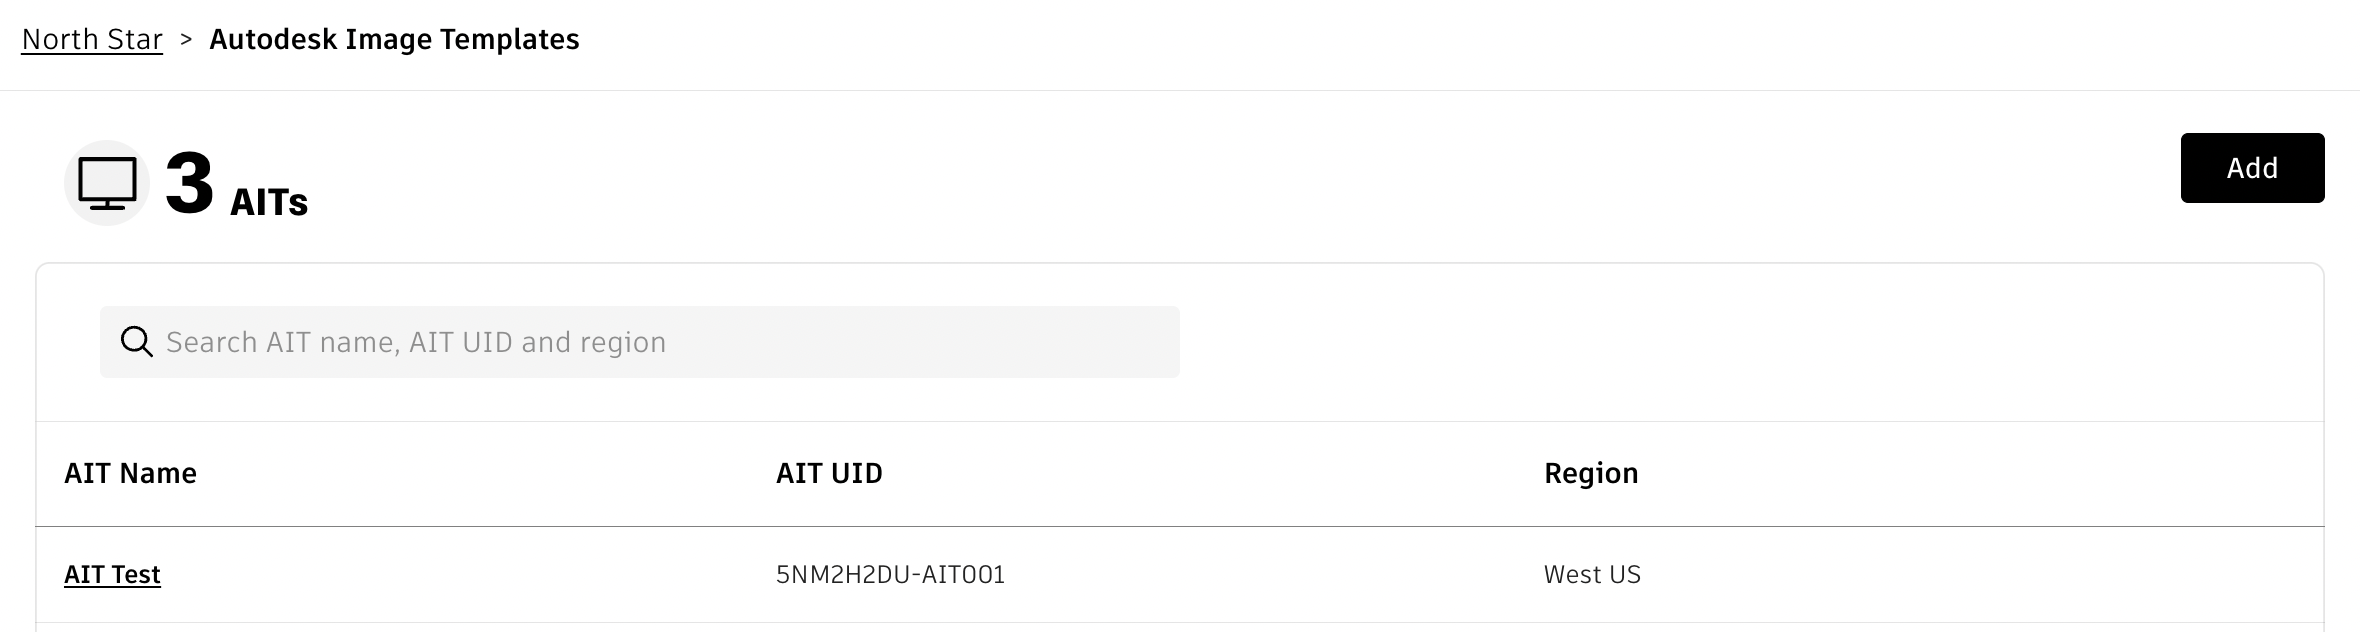The width and height of the screenshot is (2360, 632).
Task: Sort by the Region column header
Action: coord(1591,473)
